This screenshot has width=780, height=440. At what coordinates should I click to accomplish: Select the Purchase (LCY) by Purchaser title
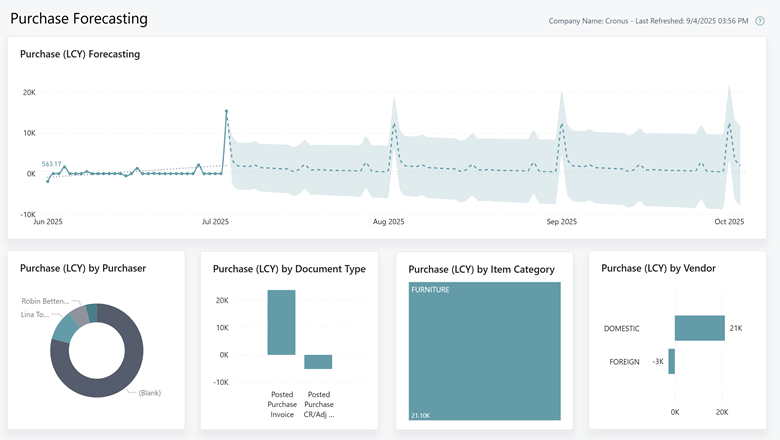(x=84, y=268)
